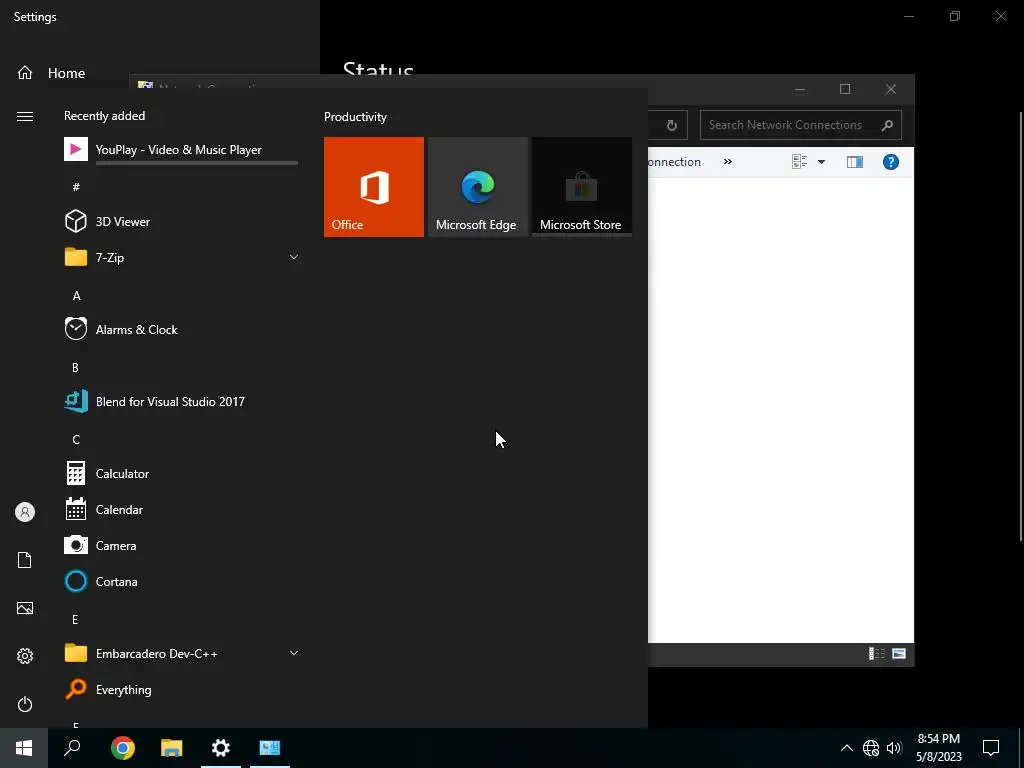Jump to the C letter group
Image resolution: width=1024 pixels, height=768 pixels.
(76, 440)
